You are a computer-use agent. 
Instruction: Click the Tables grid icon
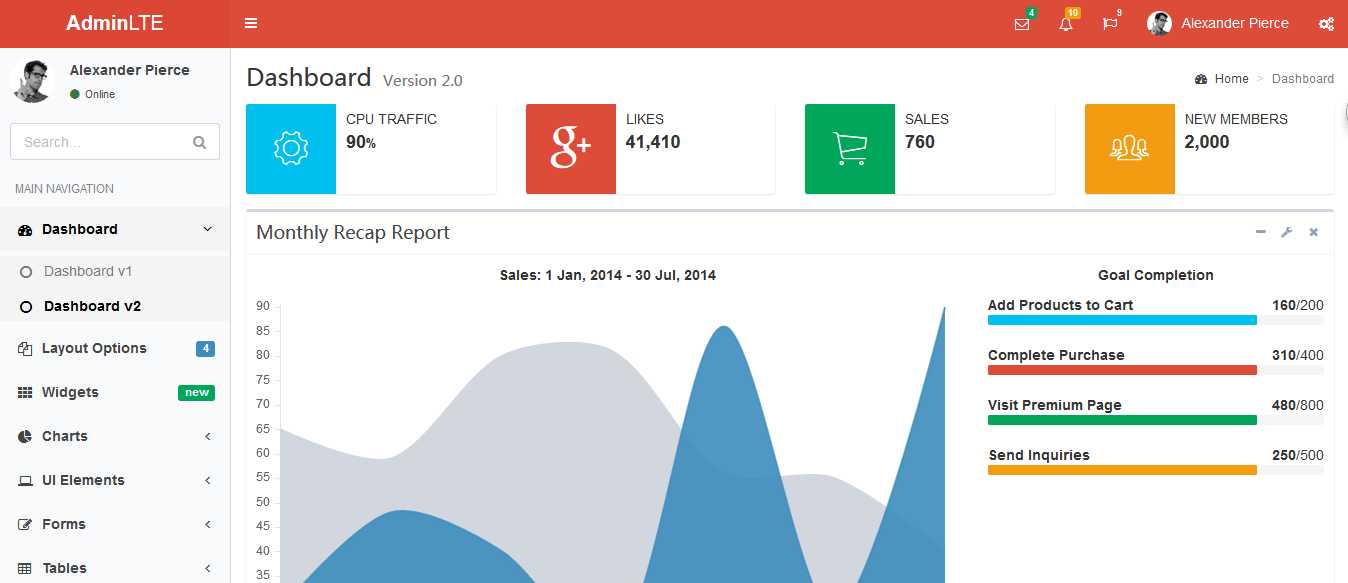tap(25, 568)
